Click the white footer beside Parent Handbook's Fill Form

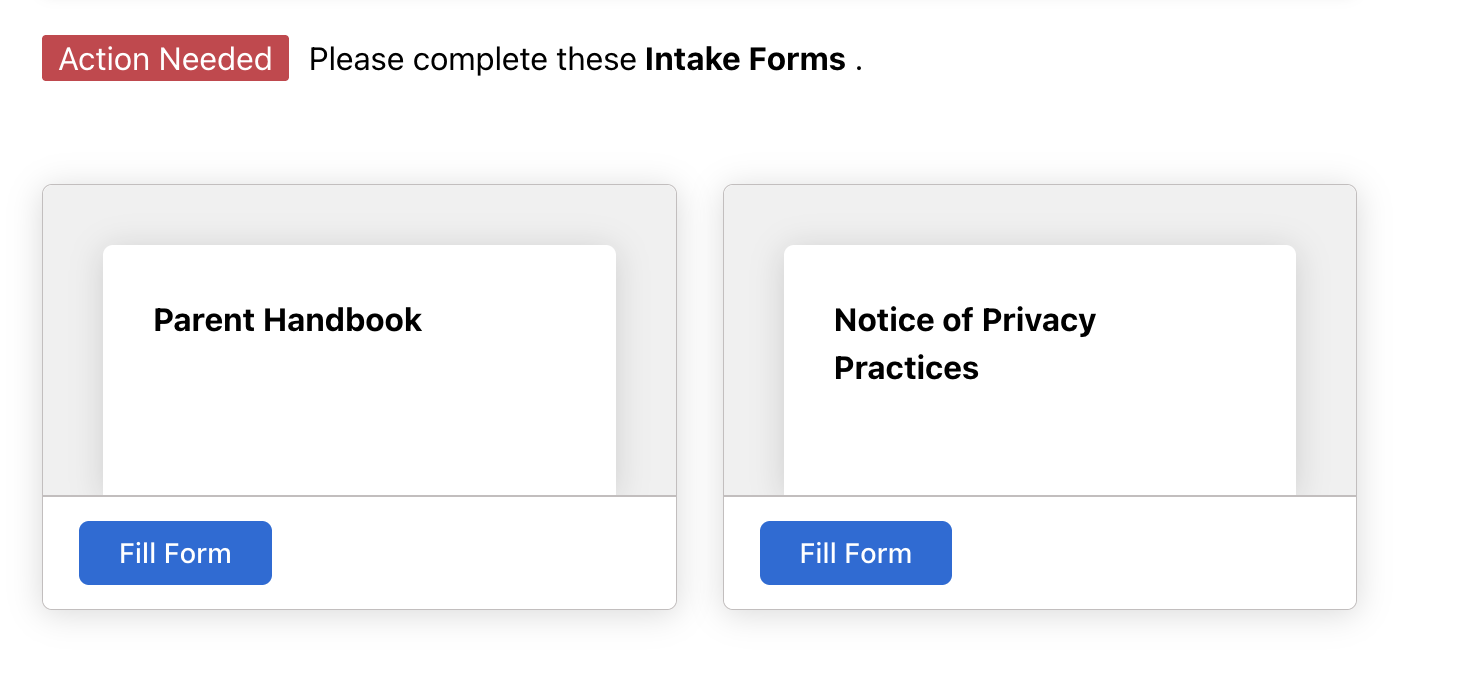470,553
